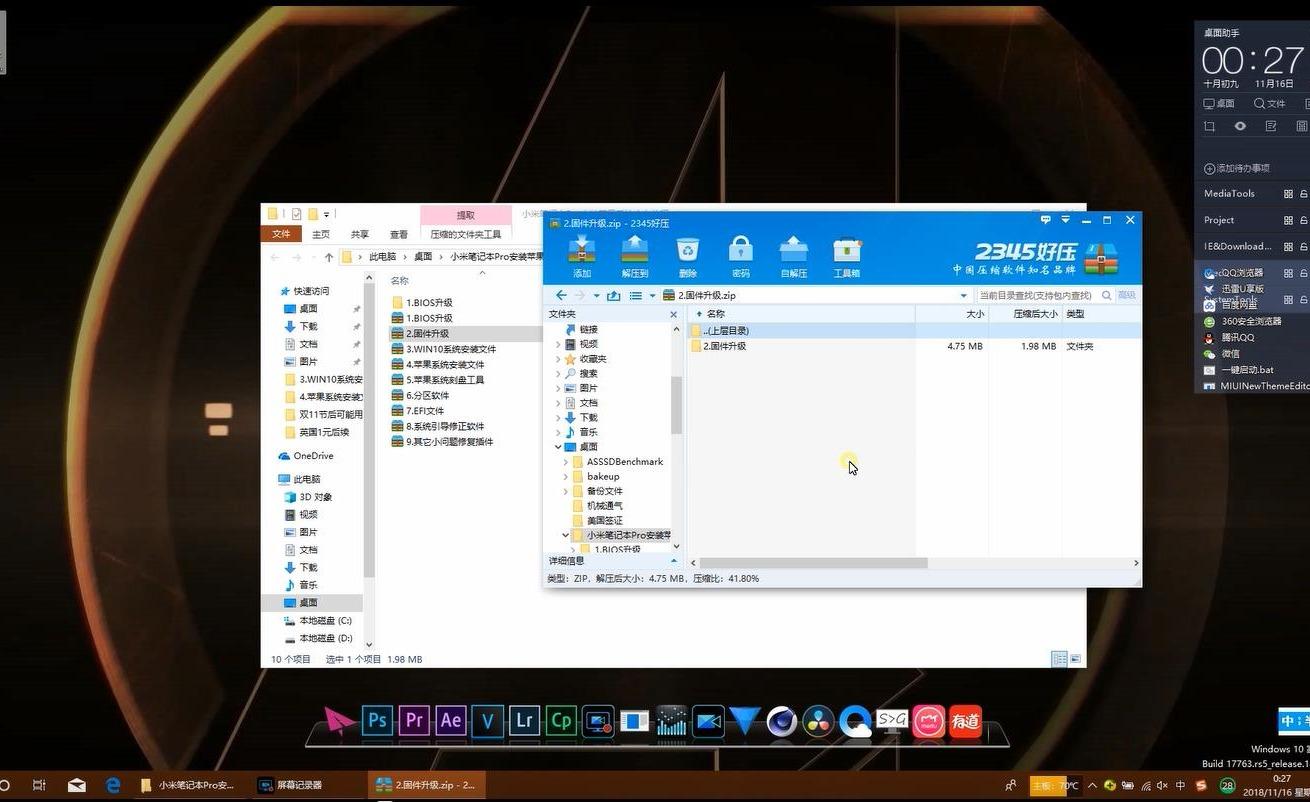This screenshot has width=1310, height=802.
Task: Click the 删除 (Delete) recycle icon in 2345好压
Action: 688,256
